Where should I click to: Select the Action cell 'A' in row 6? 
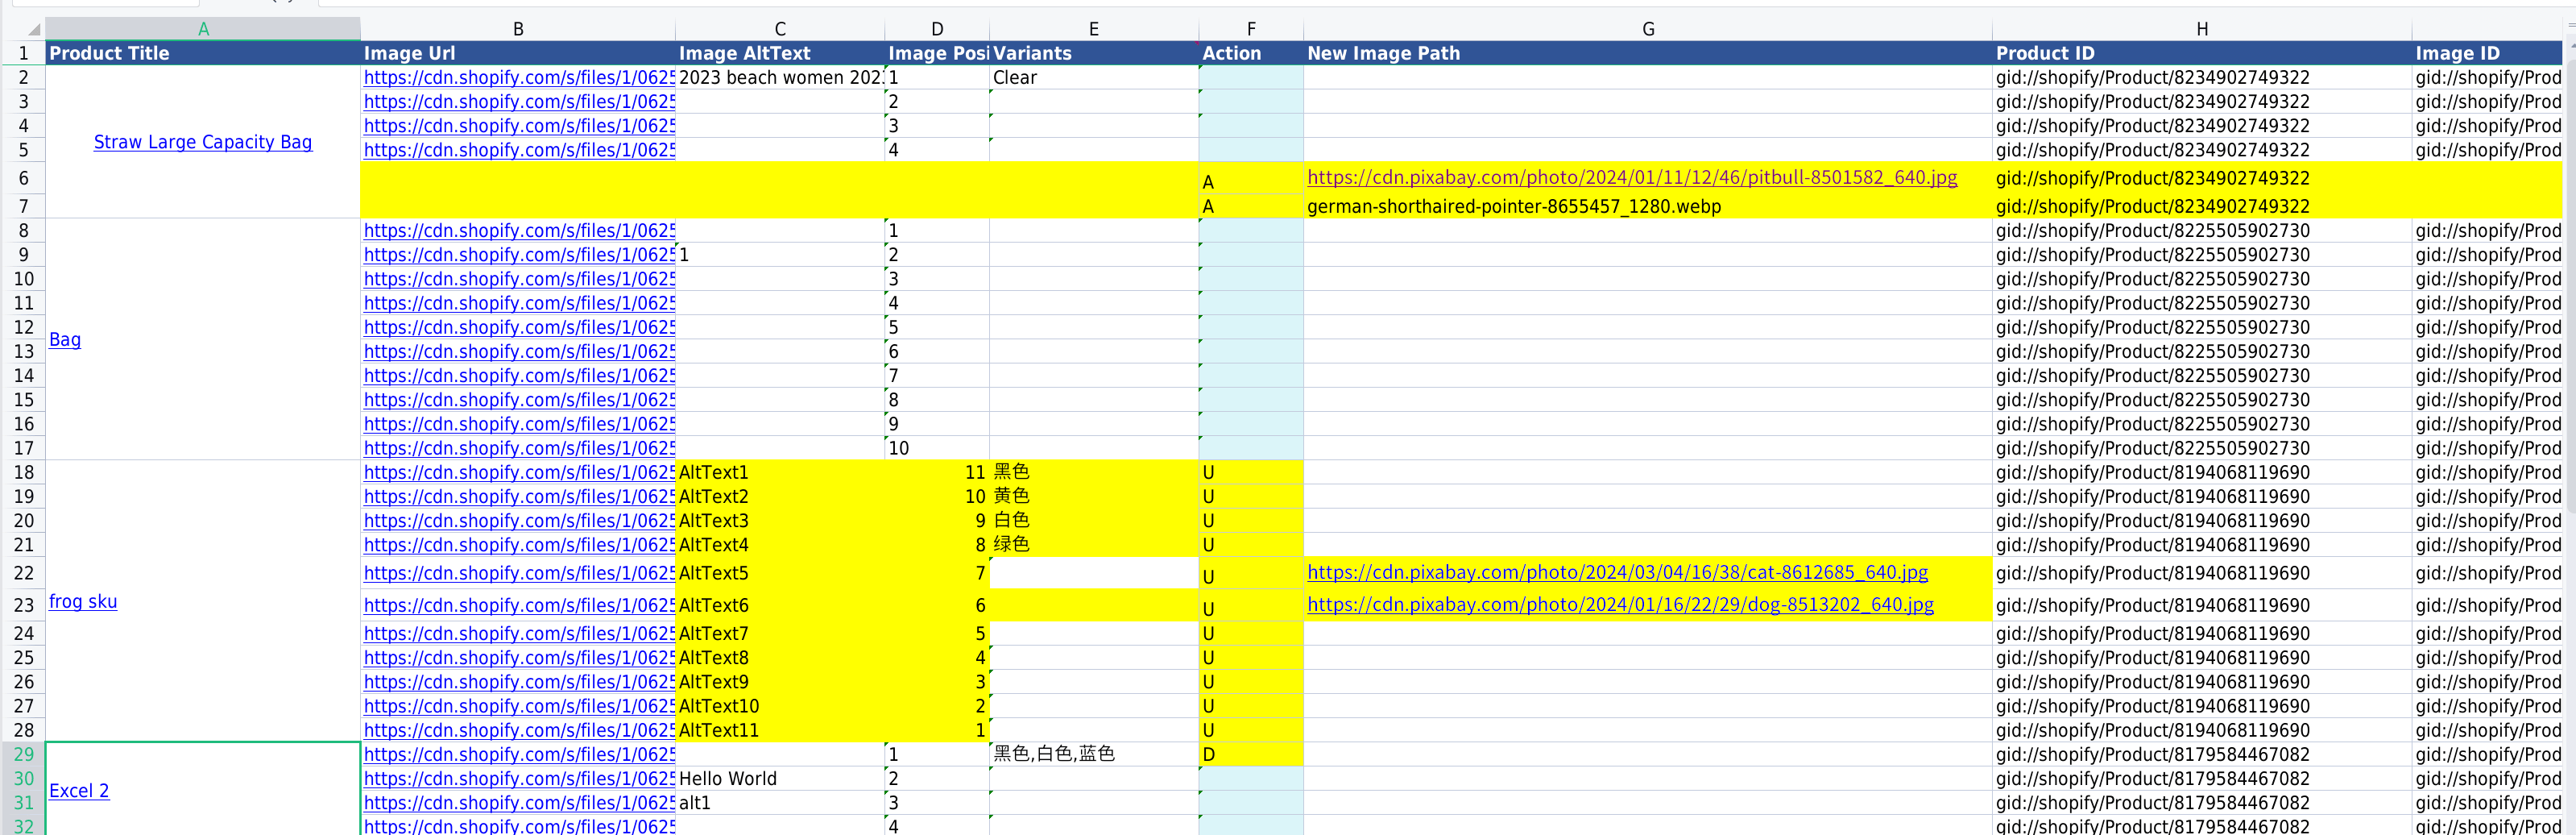point(1251,178)
